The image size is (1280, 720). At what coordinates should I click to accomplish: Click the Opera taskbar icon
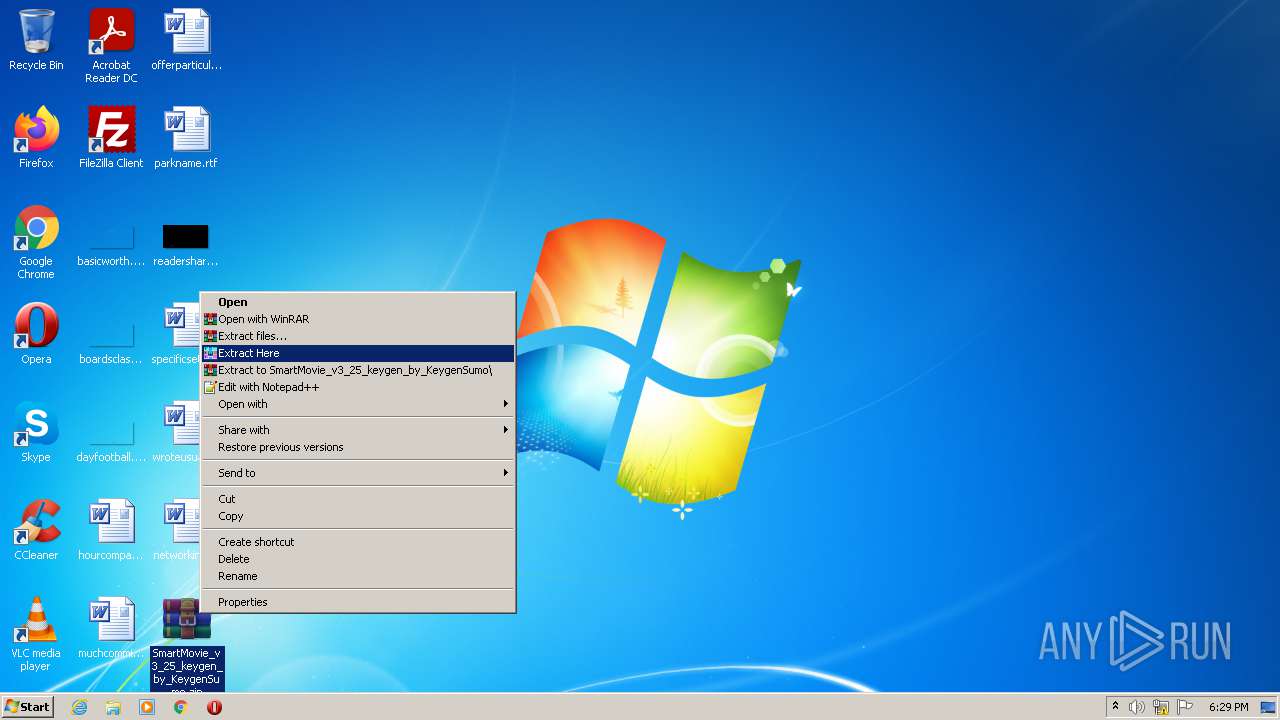point(214,707)
